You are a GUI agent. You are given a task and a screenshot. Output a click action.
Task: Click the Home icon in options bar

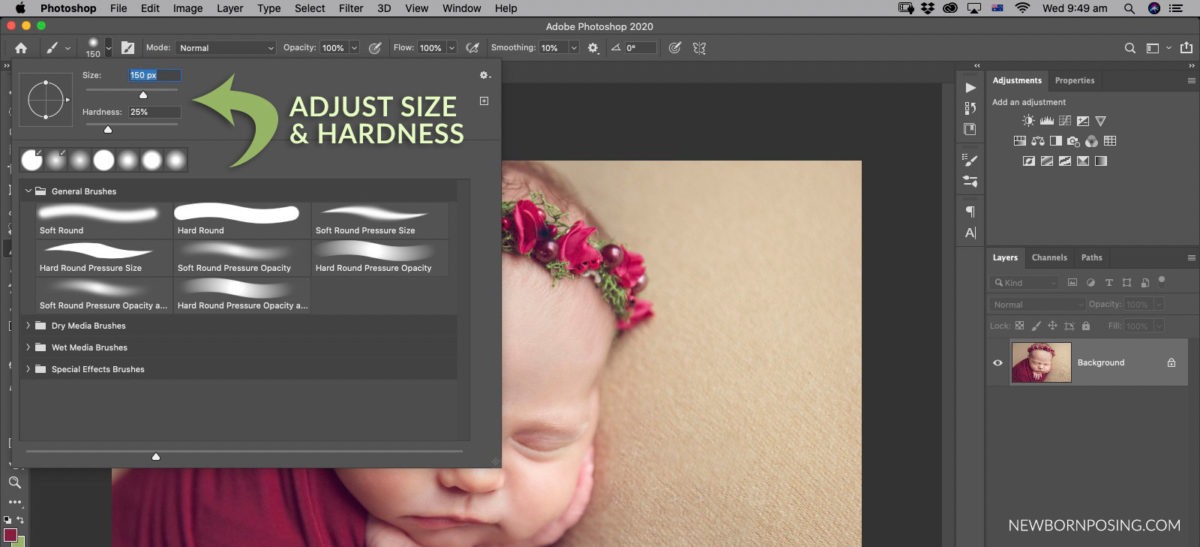click(x=21, y=47)
